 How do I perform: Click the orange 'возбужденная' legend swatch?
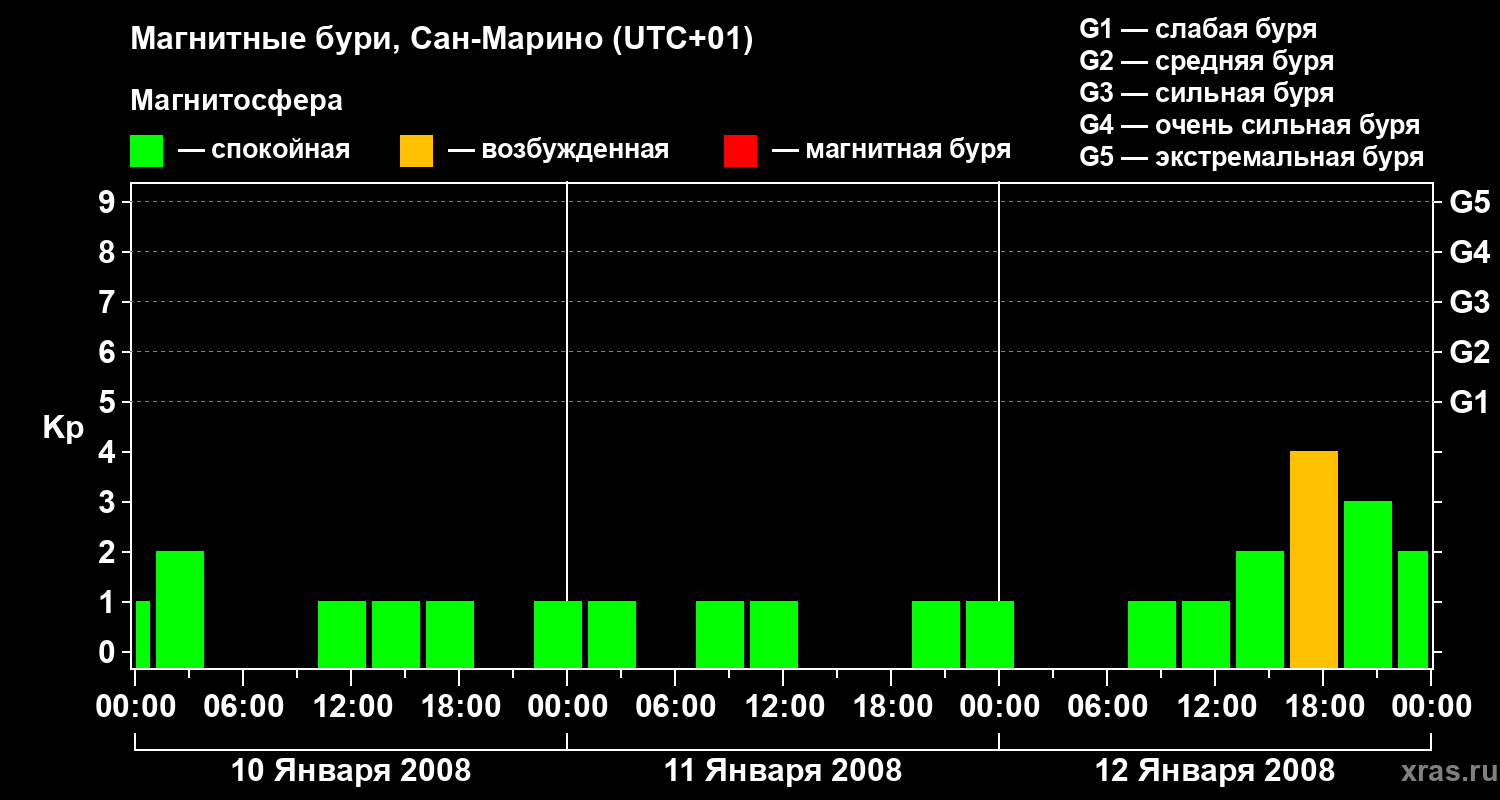[x=416, y=150]
